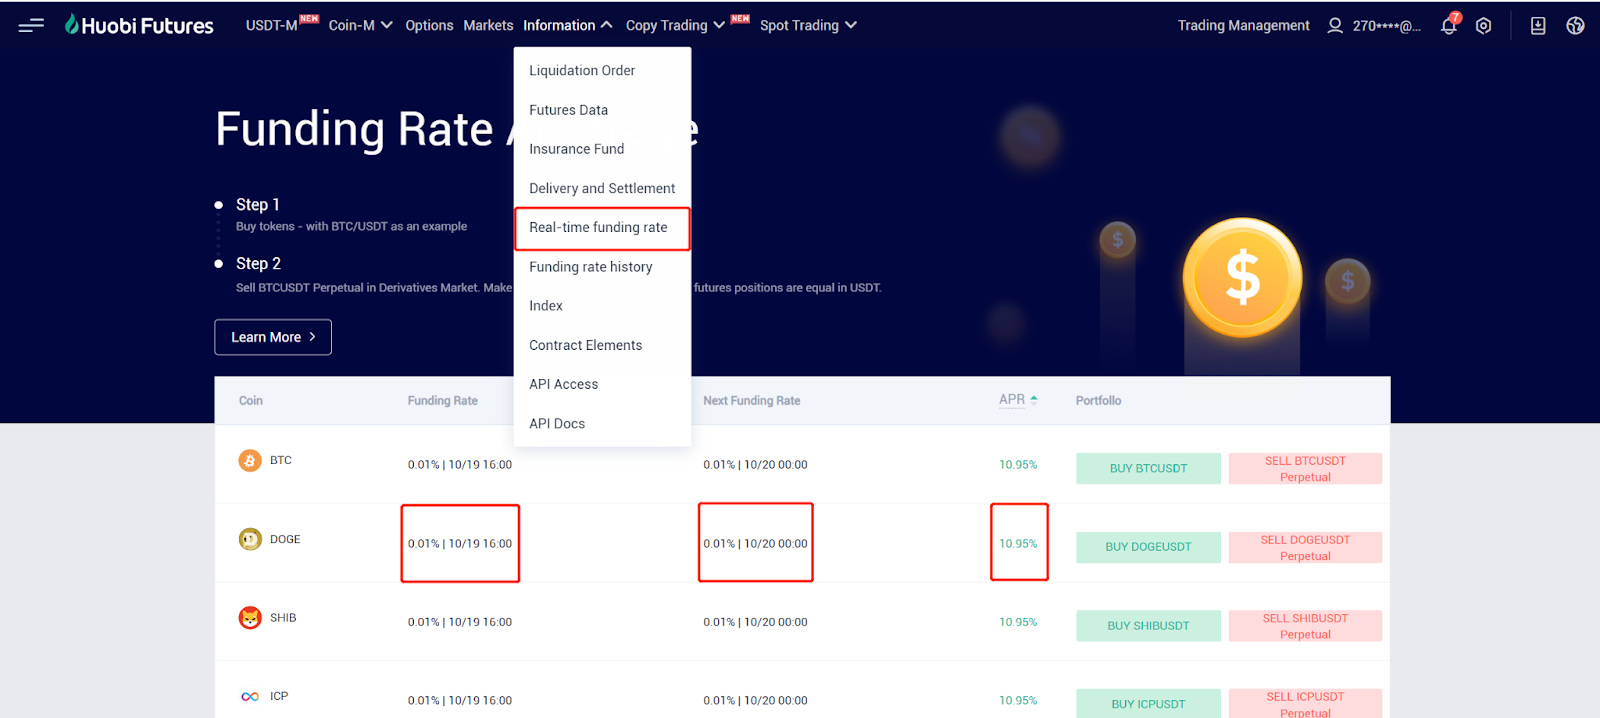1600x718 pixels.
Task: Click the Step 2 heading
Action: coord(258,263)
